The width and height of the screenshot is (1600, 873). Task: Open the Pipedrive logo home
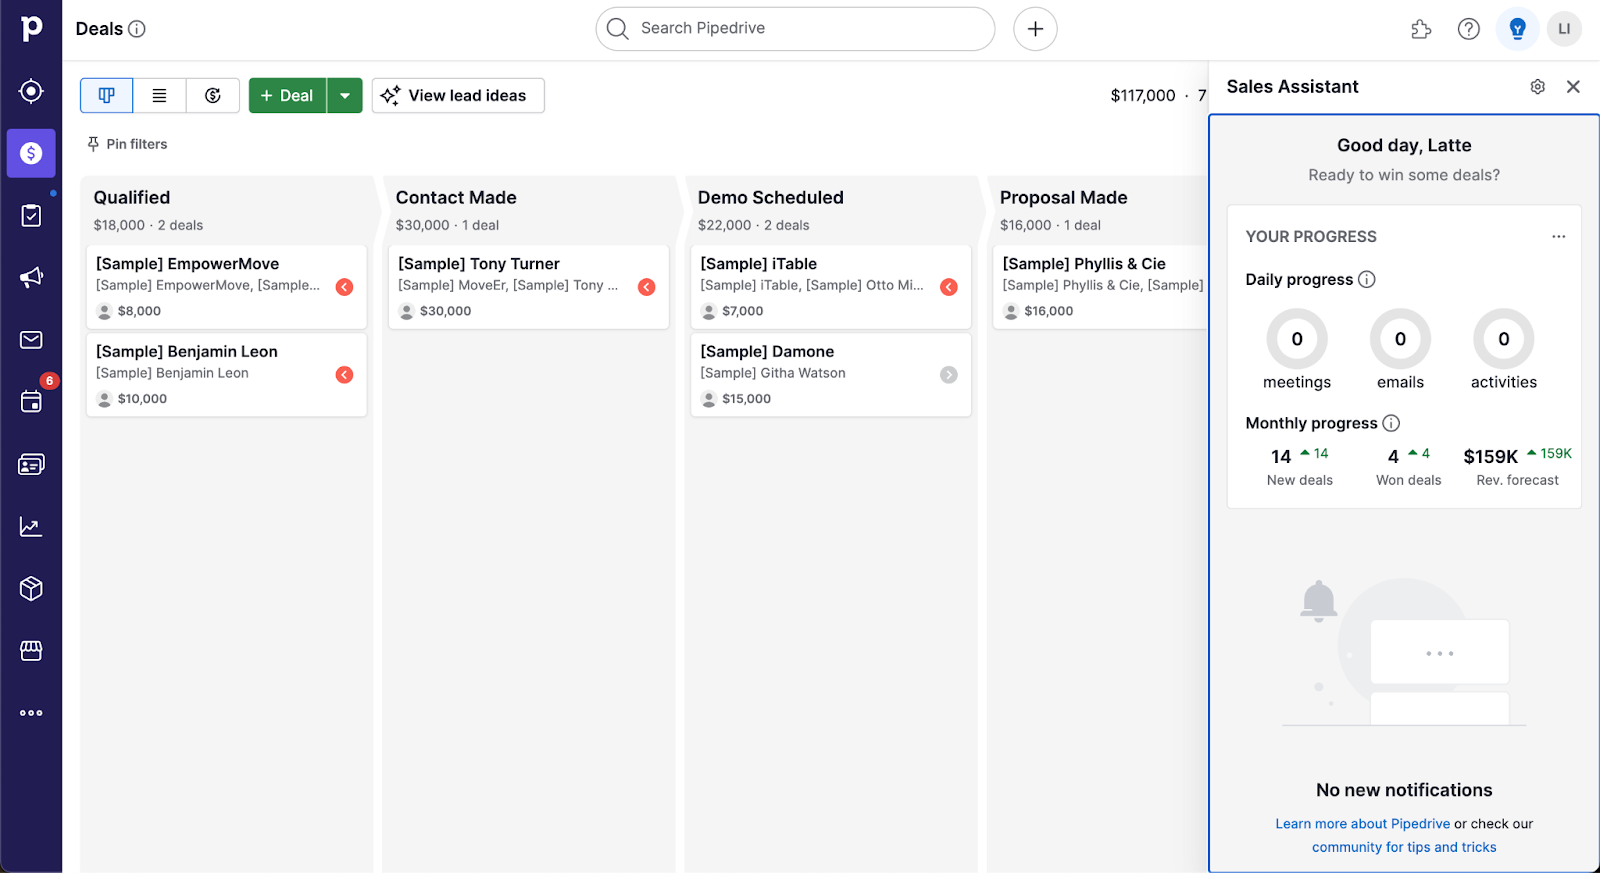[x=31, y=28]
